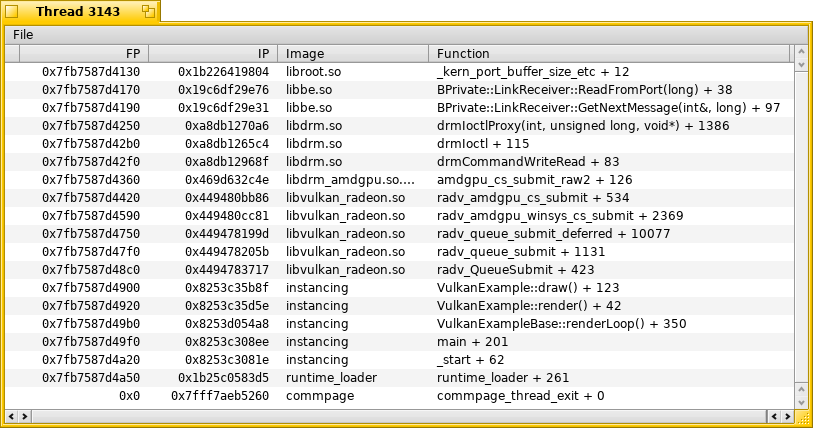Viewport: 813px width, 428px height.
Task: Select the radv_amdgpu_cs_submit + 534 row
Action: point(399,198)
